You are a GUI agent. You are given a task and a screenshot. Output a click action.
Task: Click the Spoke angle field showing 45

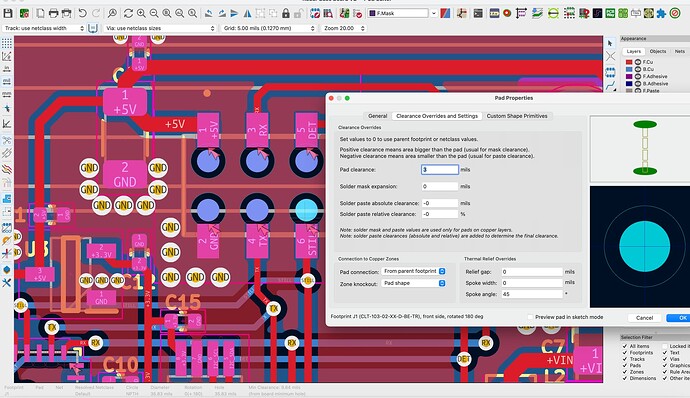click(532, 294)
